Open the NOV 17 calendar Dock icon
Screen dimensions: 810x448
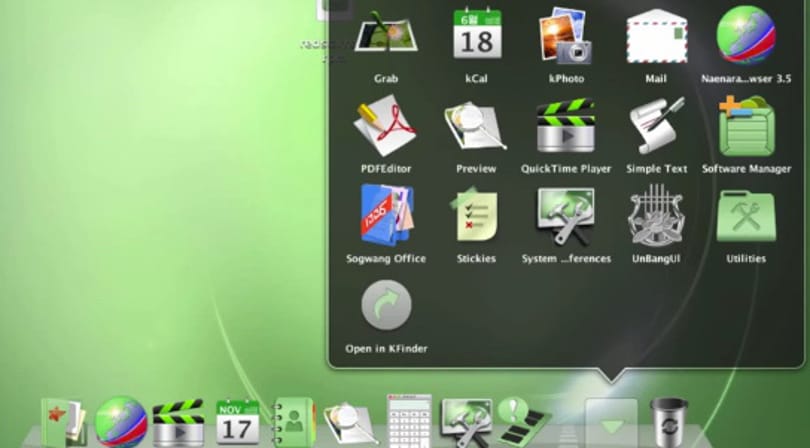pyautogui.click(x=238, y=422)
